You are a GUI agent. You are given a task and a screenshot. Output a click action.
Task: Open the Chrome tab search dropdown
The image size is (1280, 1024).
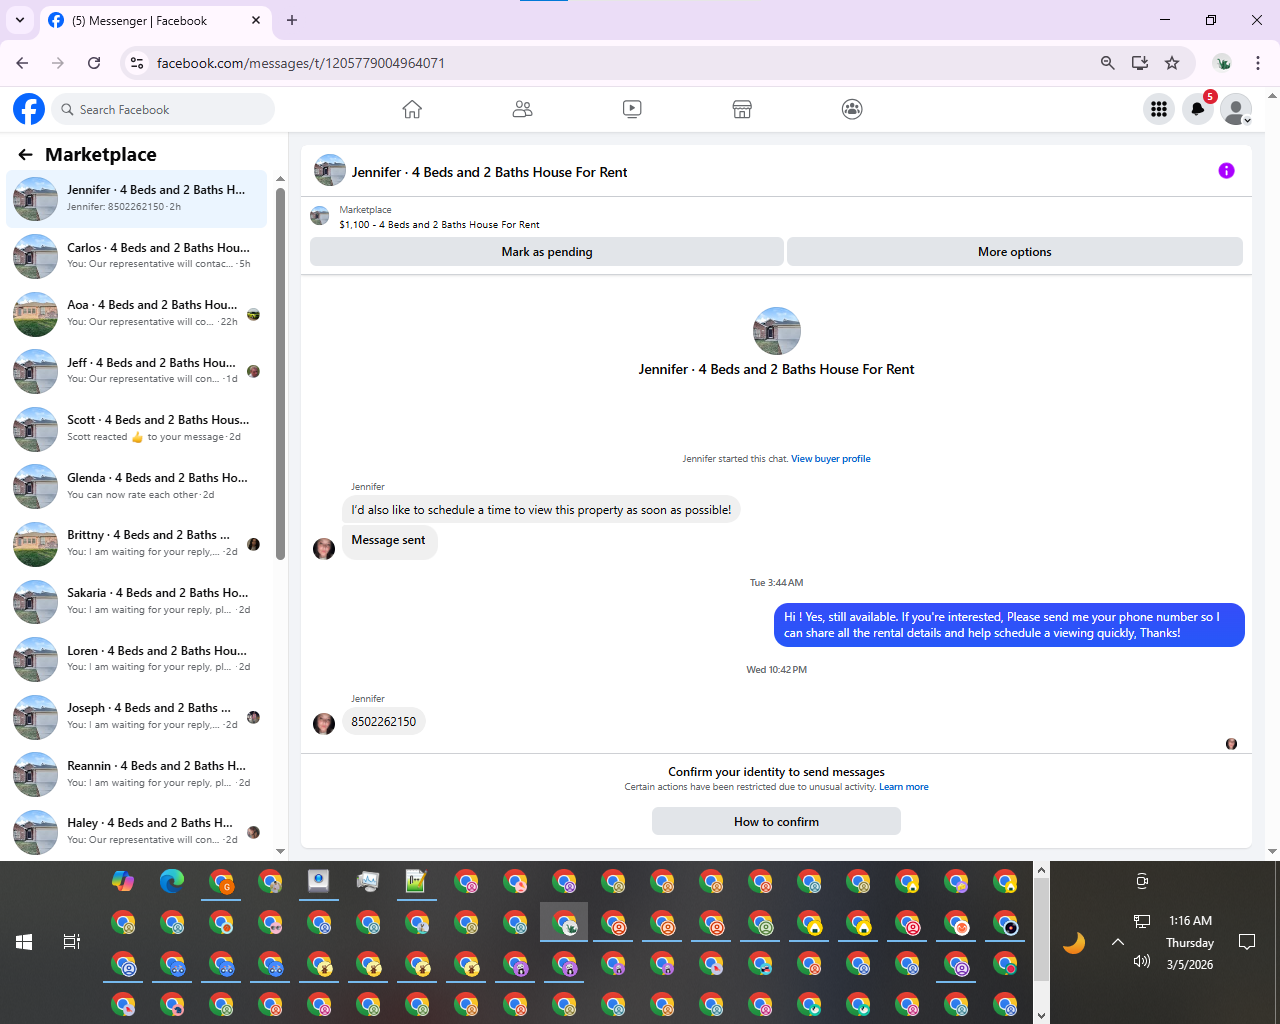pos(20,20)
